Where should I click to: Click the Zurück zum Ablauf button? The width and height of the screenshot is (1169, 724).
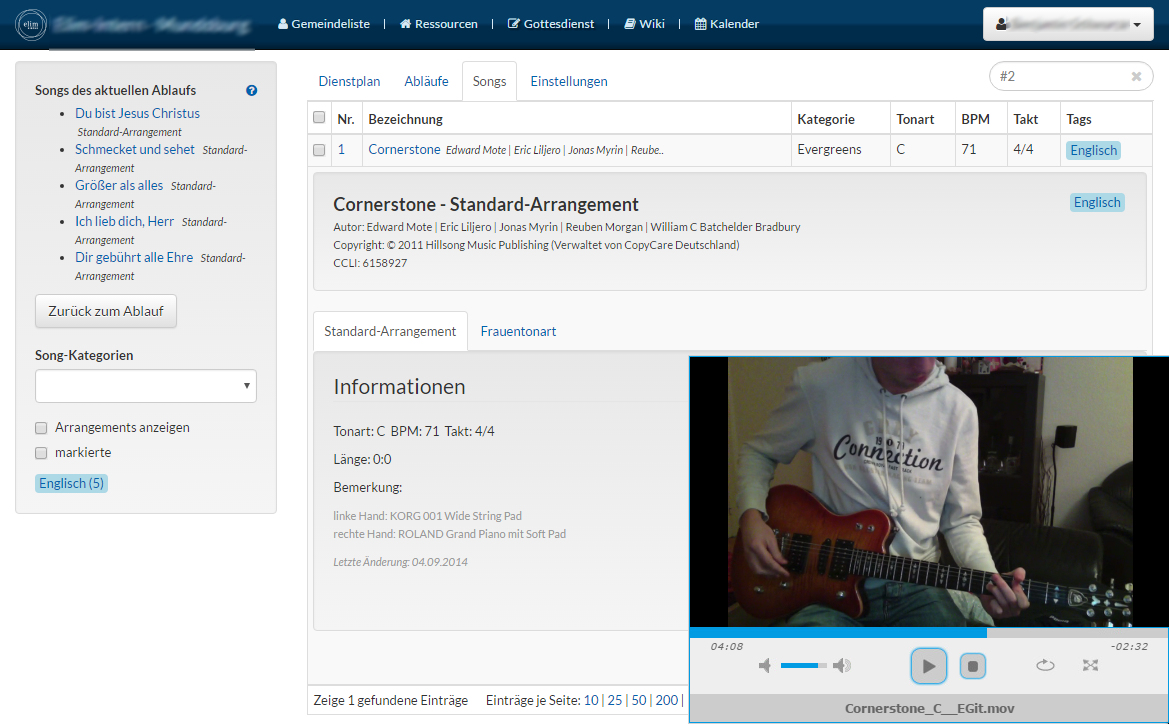[106, 311]
